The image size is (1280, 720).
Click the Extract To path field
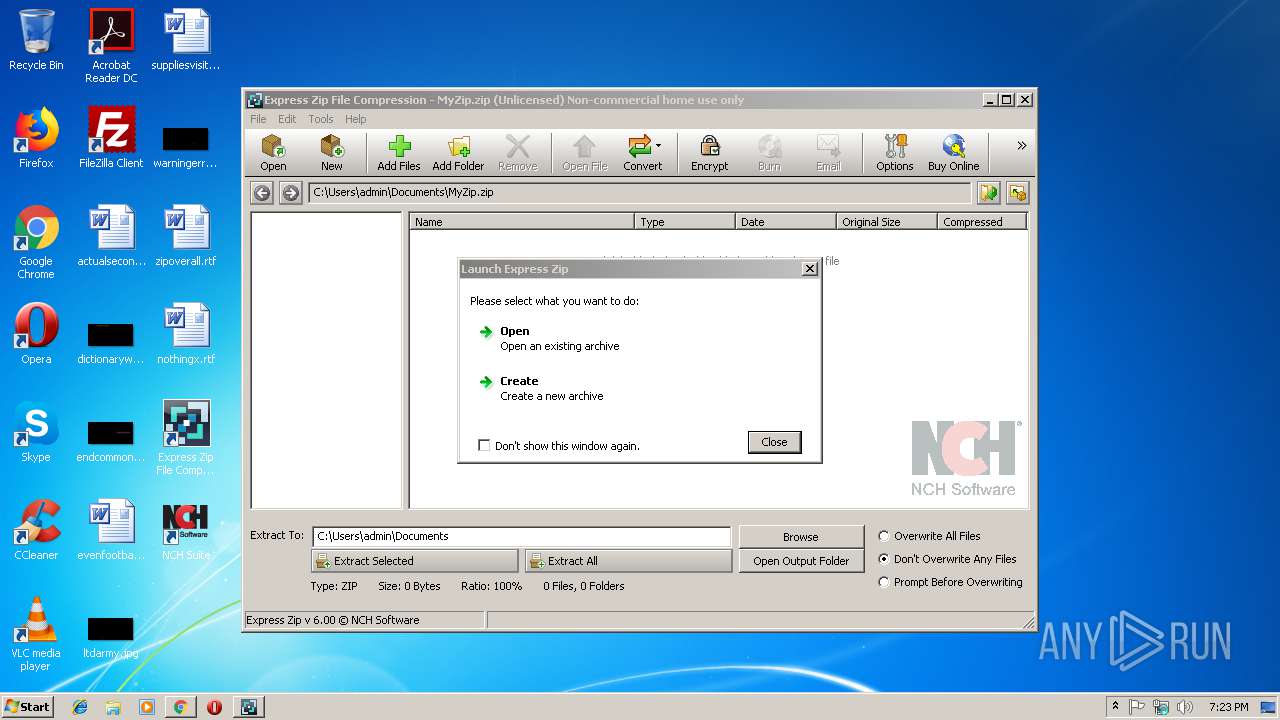[x=521, y=536]
